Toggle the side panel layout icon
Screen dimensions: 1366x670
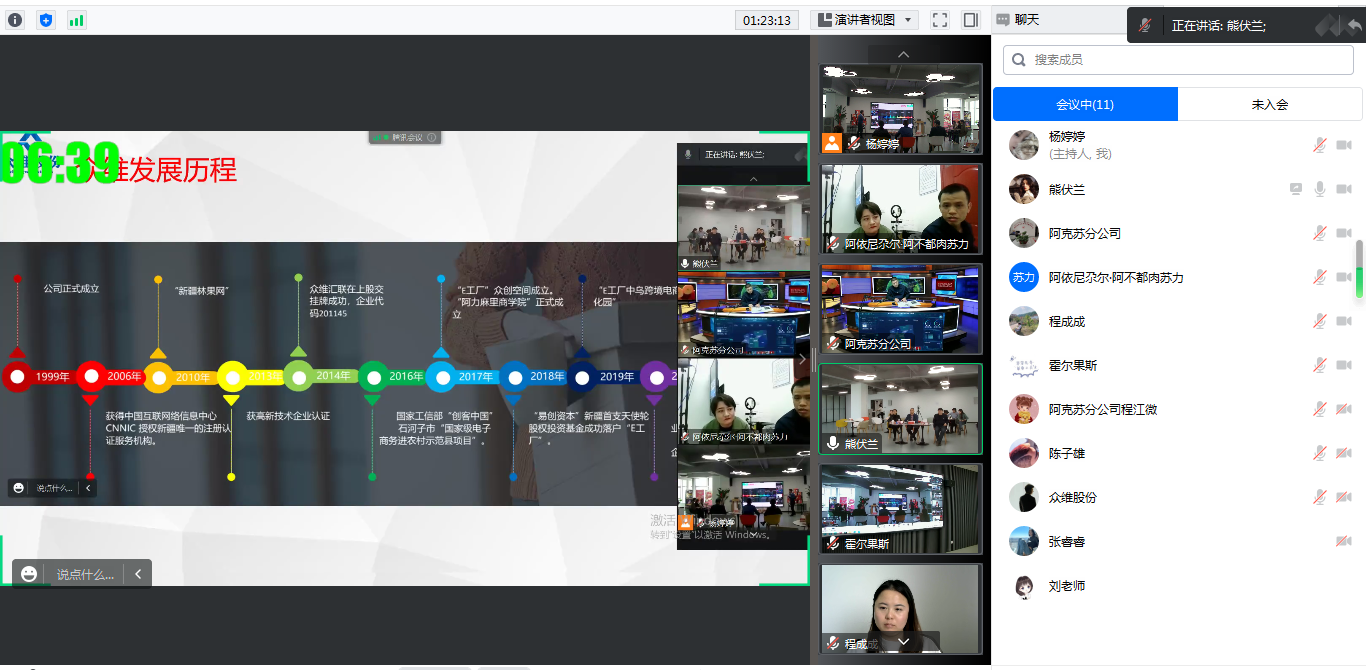(x=970, y=20)
